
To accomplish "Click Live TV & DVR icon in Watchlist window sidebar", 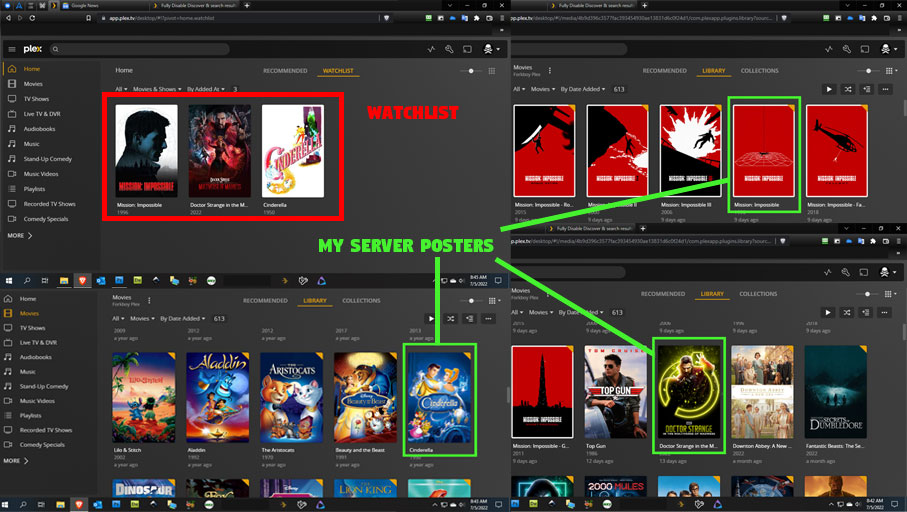I will pyautogui.click(x=12, y=113).
